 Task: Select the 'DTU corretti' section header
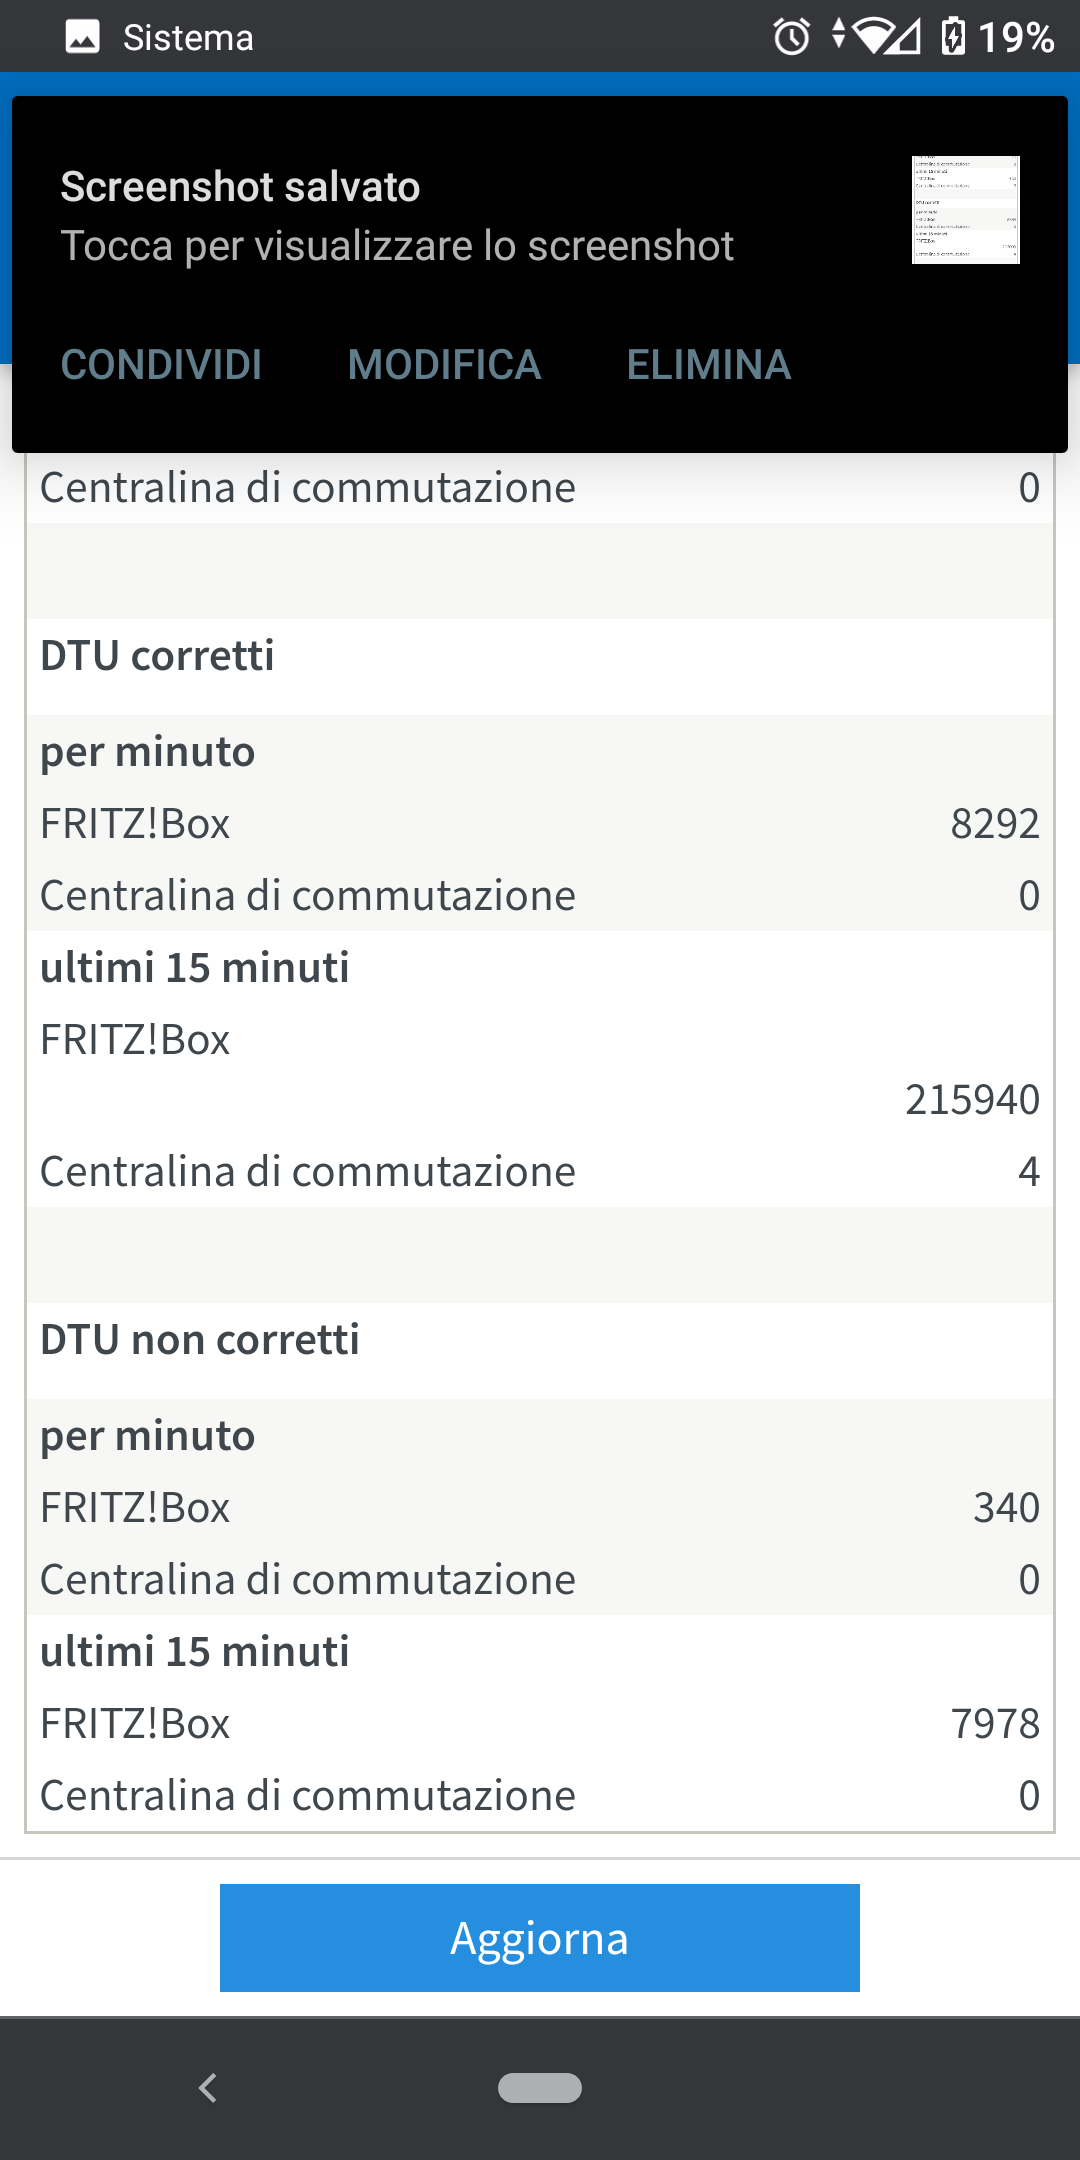point(157,656)
